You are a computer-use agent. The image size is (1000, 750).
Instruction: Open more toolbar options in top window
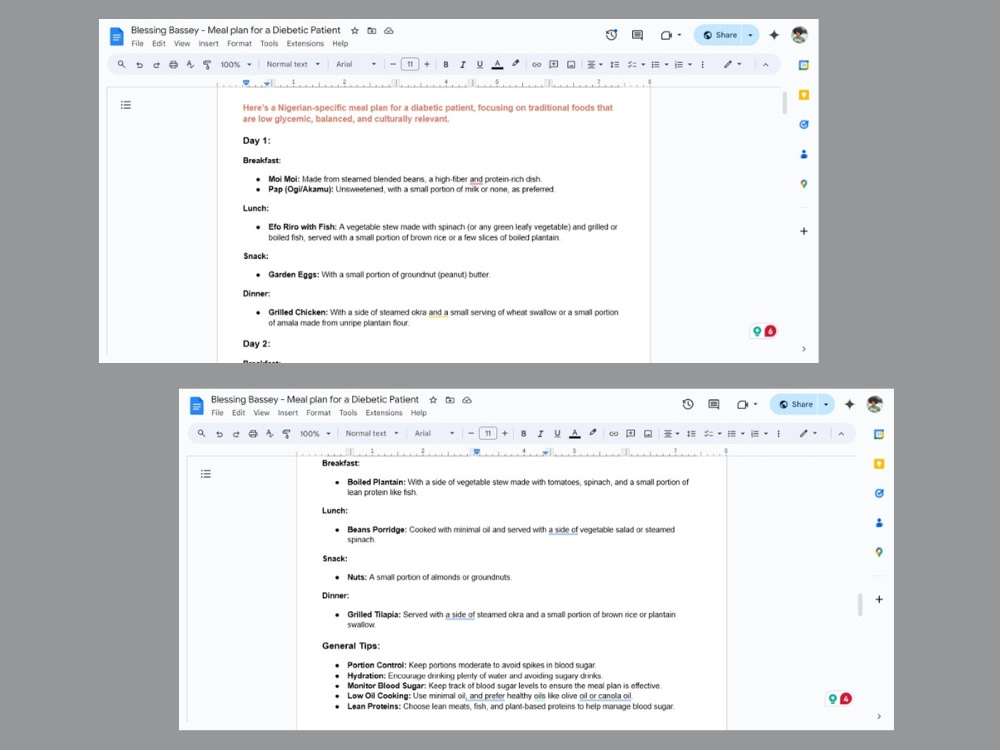point(703,64)
